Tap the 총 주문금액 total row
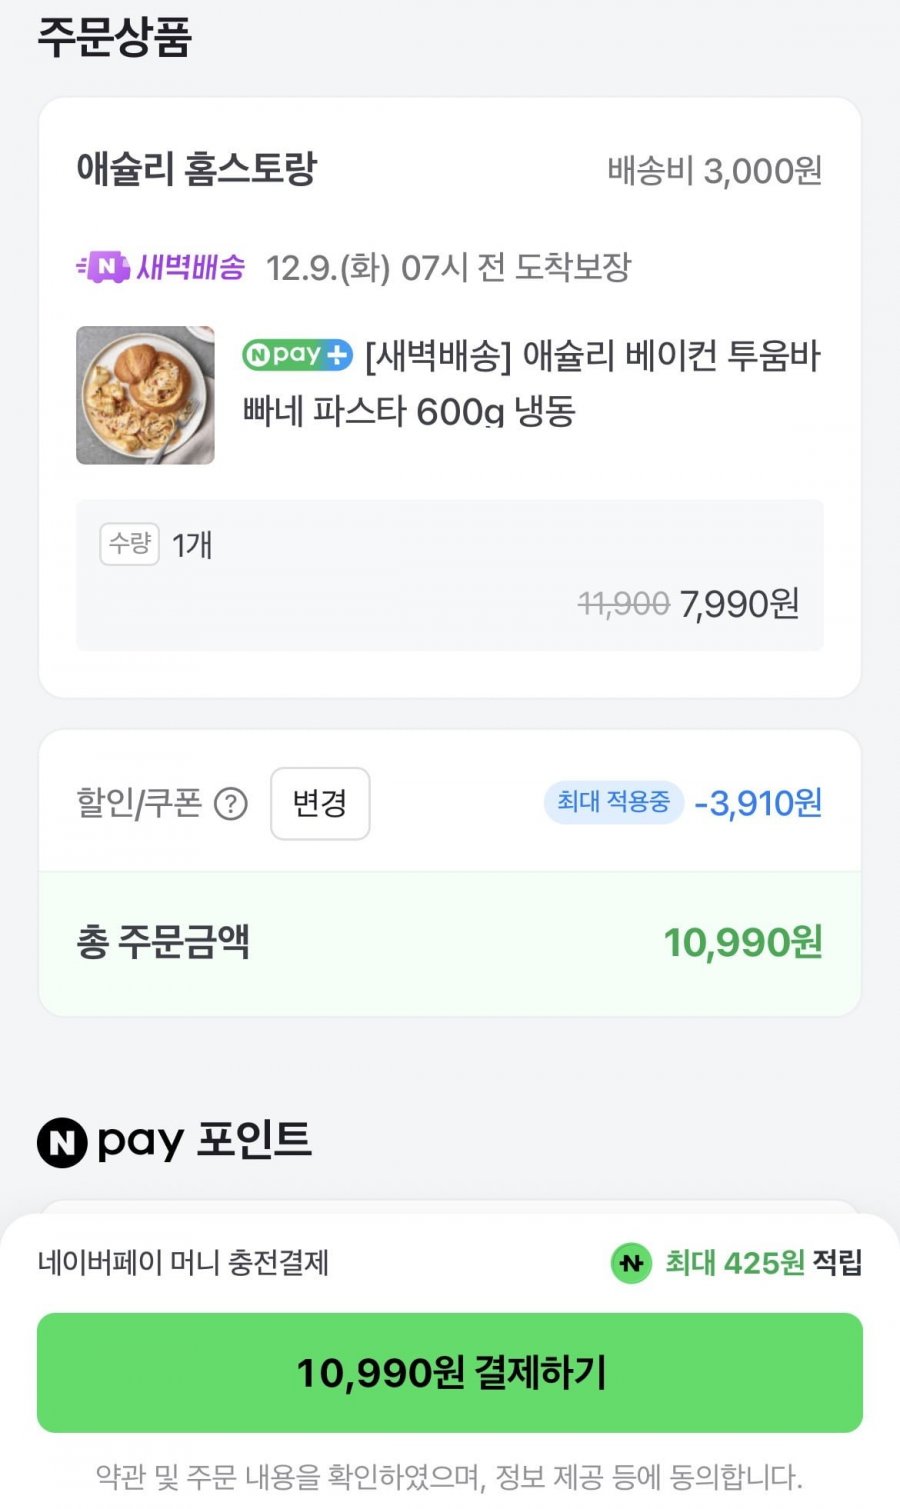The width and height of the screenshot is (900, 1509). [450, 943]
